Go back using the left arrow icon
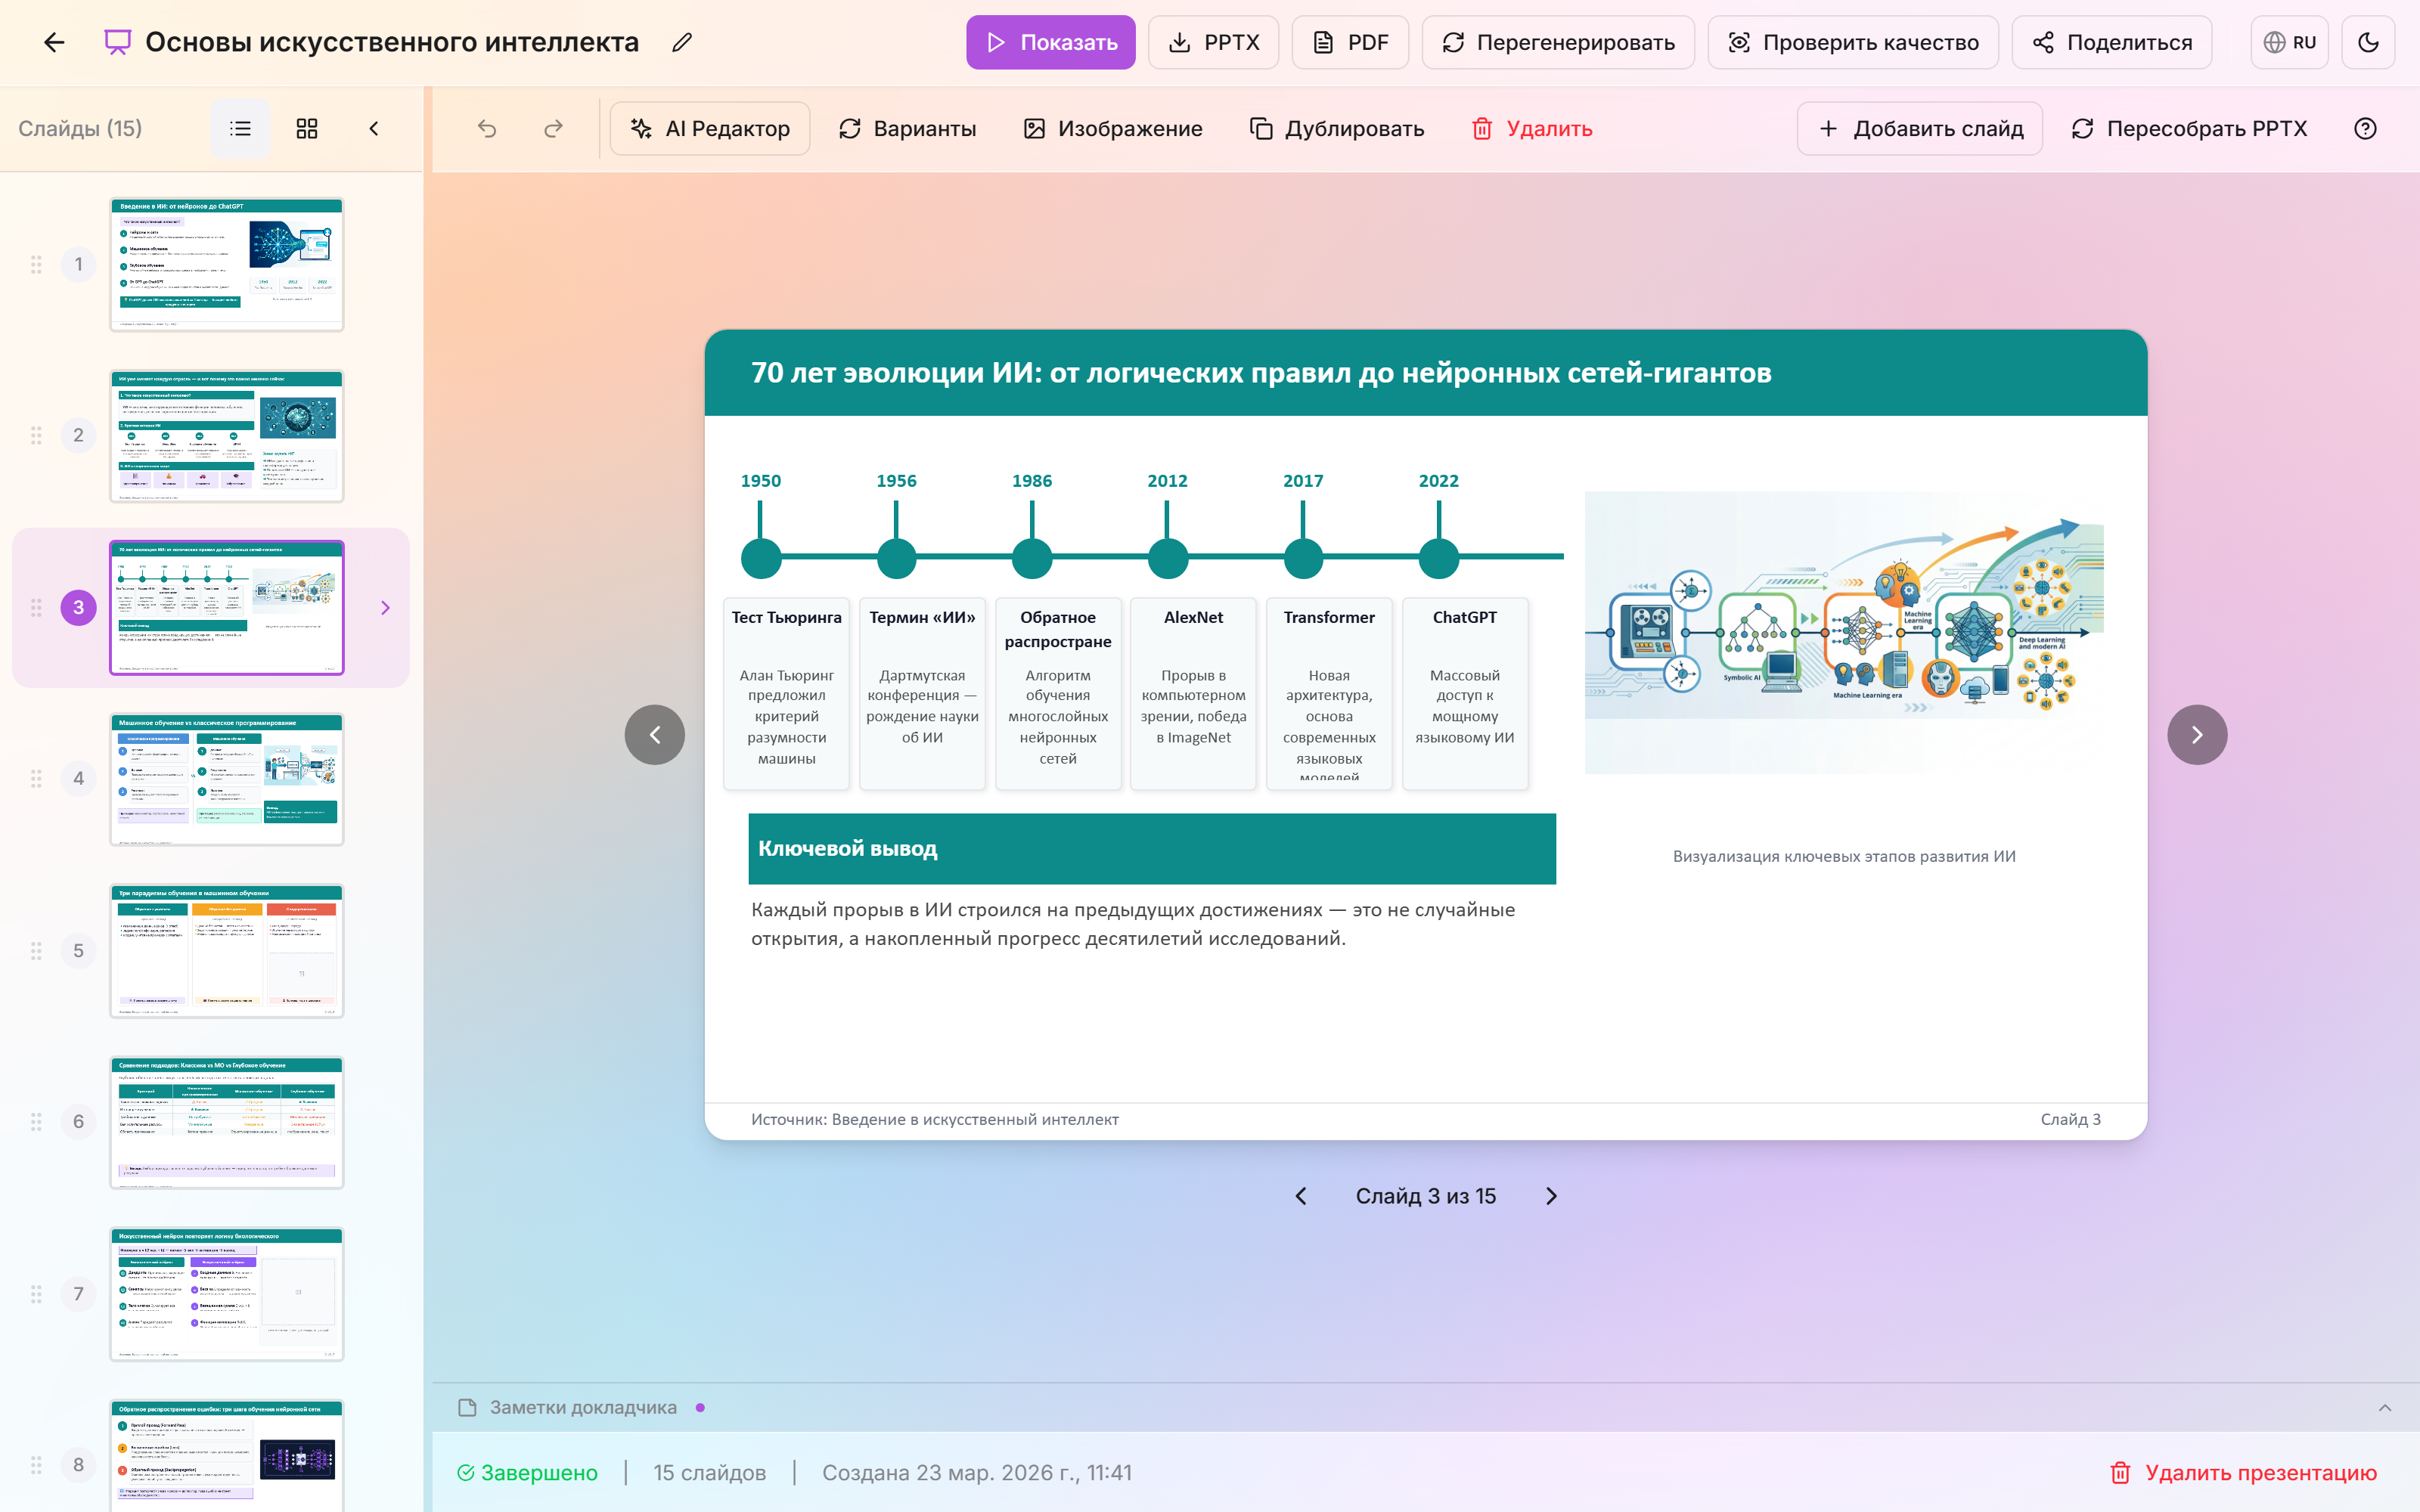This screenshot has width=2420, height=1512. click(x=55, y=42)
